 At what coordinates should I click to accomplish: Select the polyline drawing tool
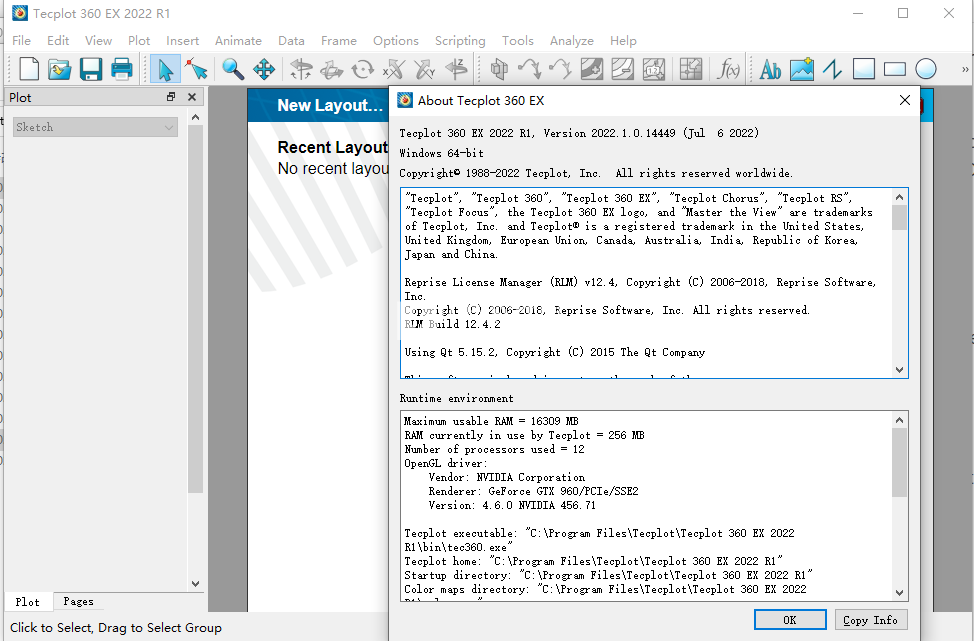[832, 69]
